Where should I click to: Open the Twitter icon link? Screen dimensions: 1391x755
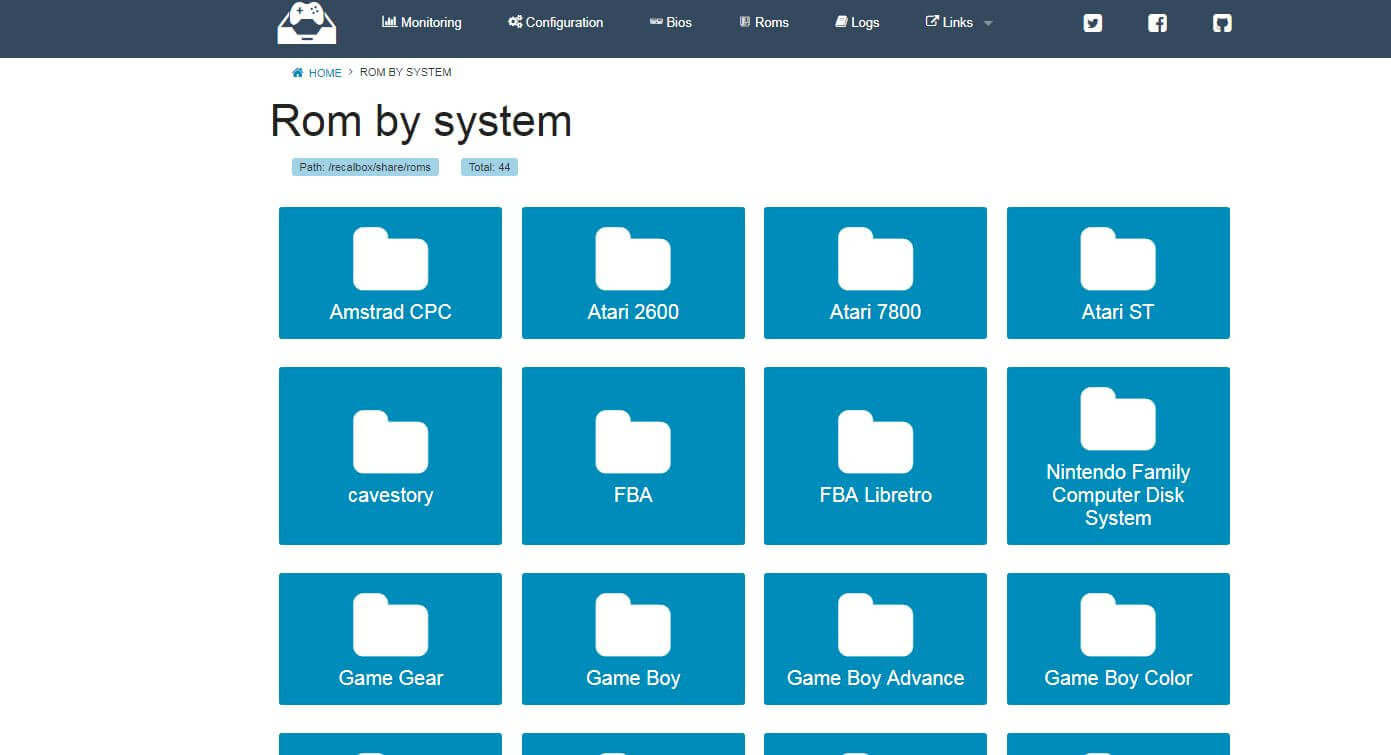[1093, 23]
